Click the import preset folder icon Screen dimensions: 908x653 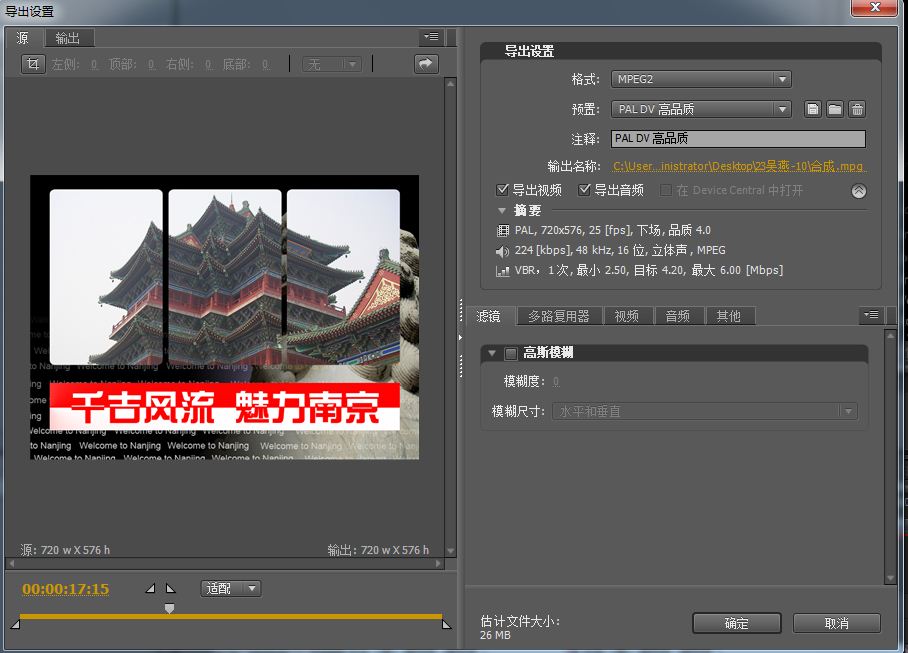point(835,109)
